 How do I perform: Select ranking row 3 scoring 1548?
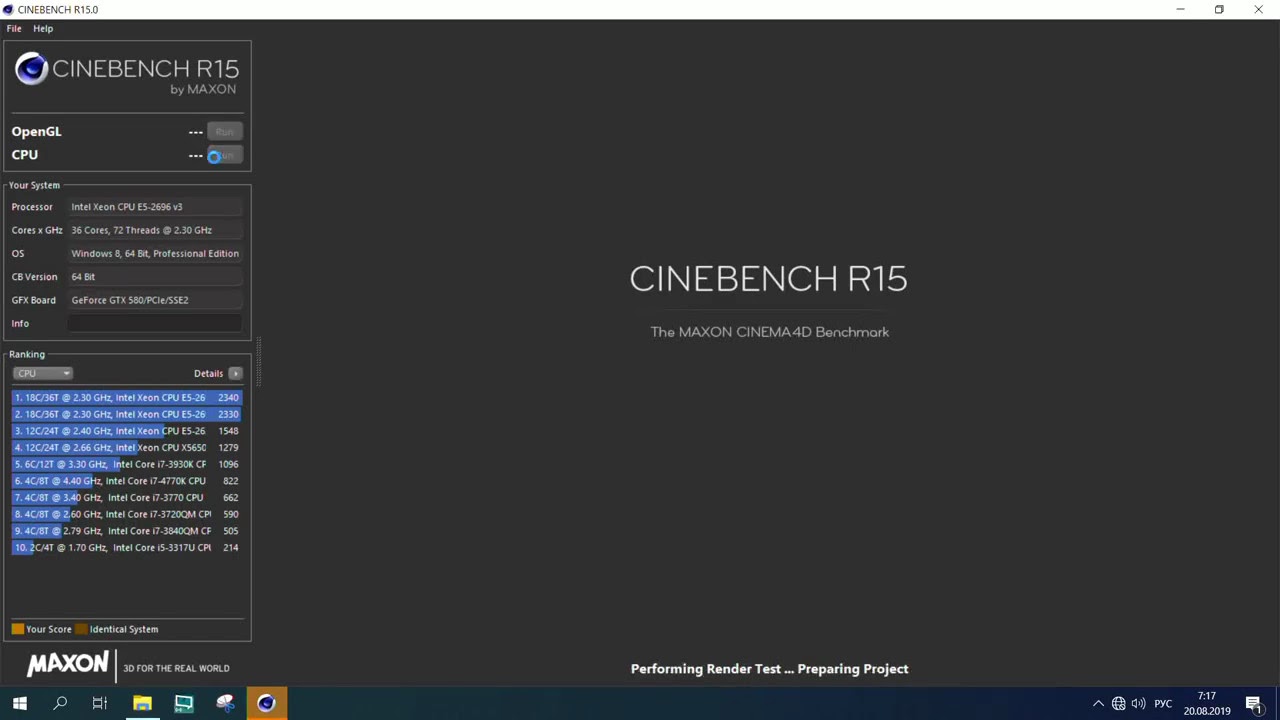point(127,431)
